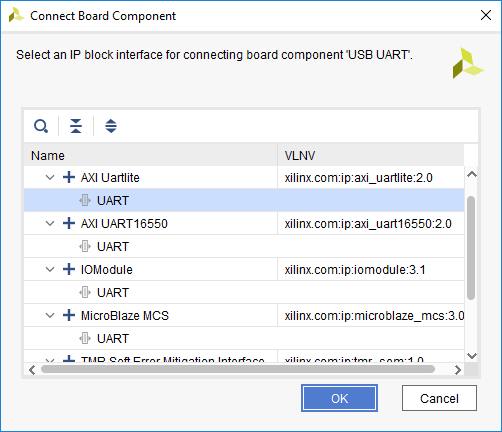Image resolution: width=502 pixels, height=432 pixels.
Task: Confirm the selection with the OK button
Action: coord(339,398)
